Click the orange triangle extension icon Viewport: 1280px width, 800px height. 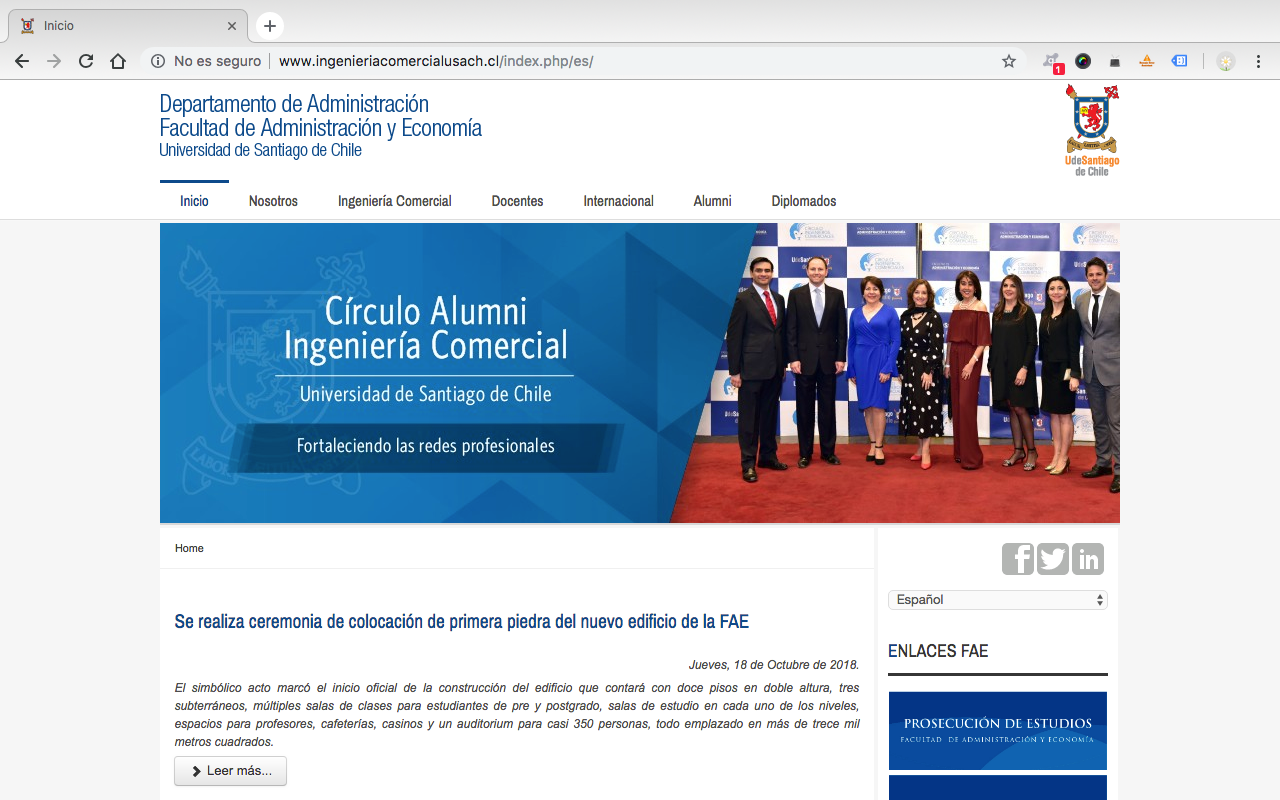[1147, 61]
